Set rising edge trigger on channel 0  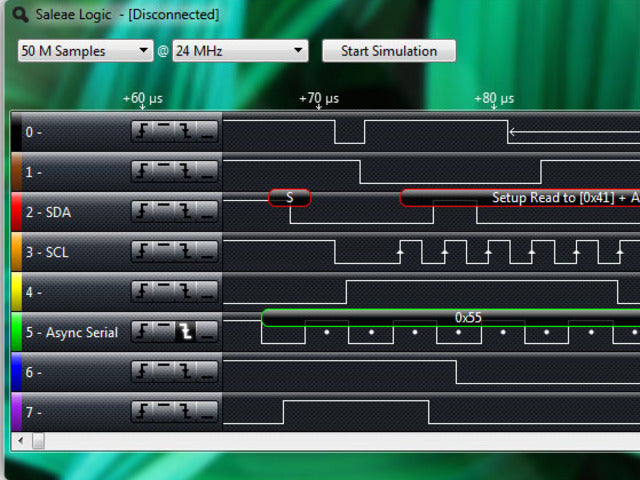coord(144,132)
